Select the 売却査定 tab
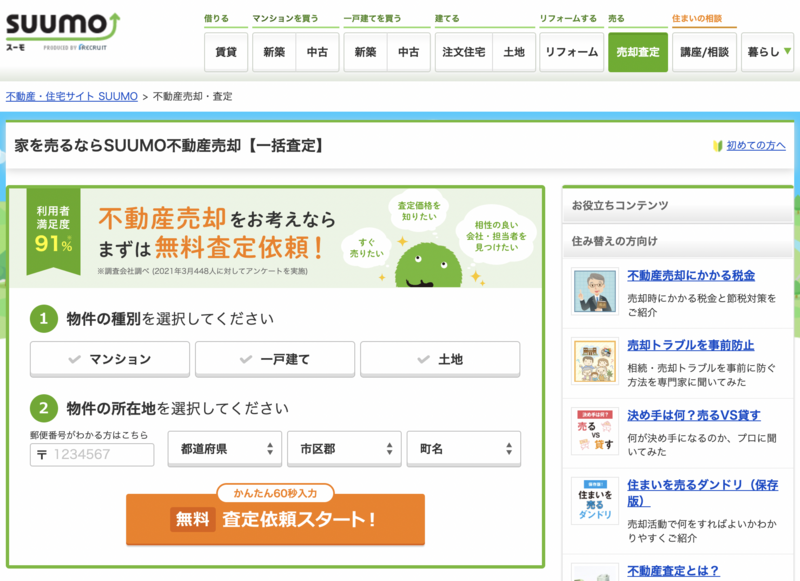This screenshot has height=581, width=800. pyautogui.click(x=638, y=52)
